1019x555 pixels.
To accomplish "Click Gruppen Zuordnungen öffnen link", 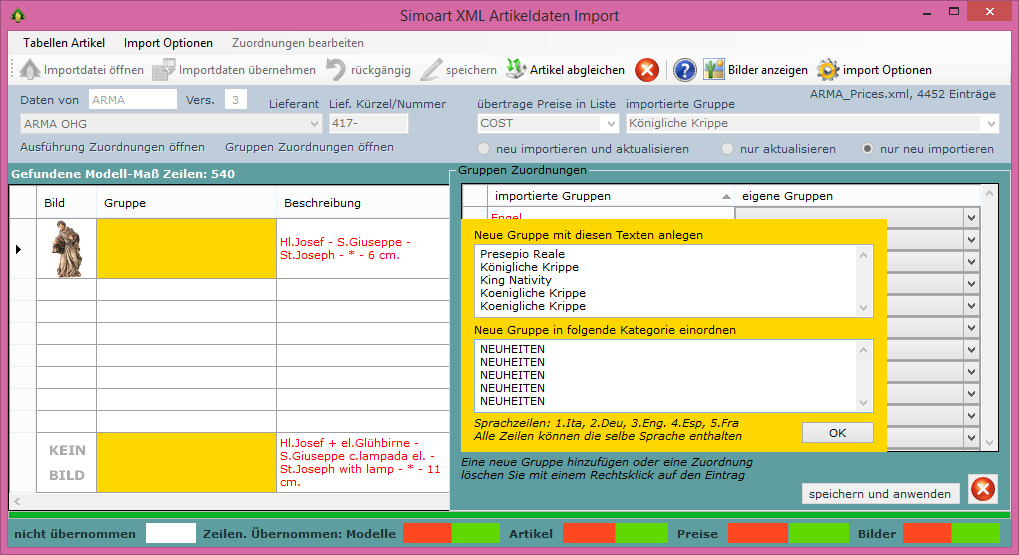I will 309,147.
